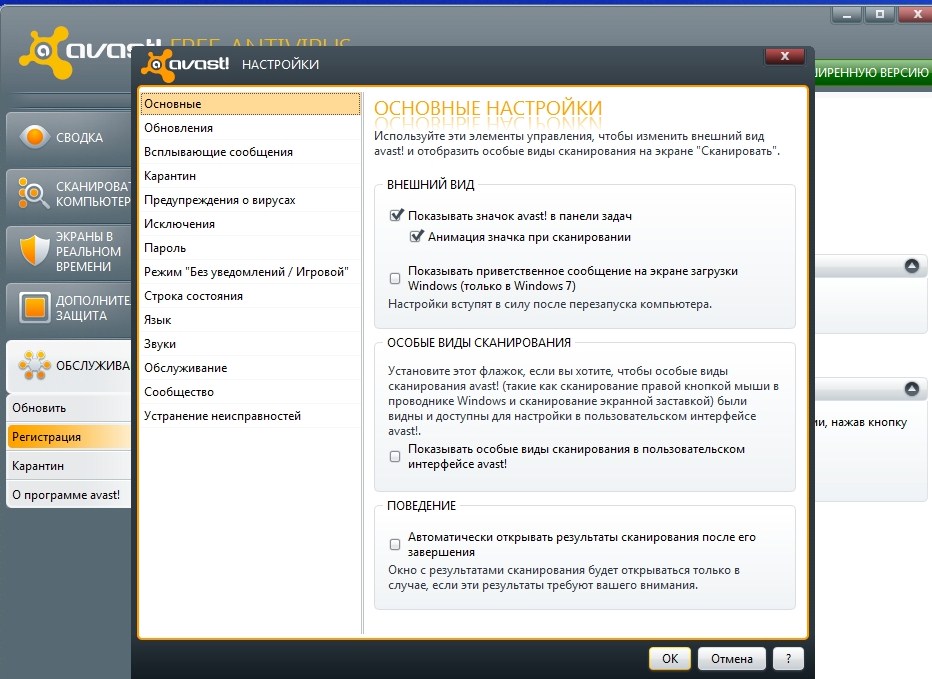Collapse the lower panel with round arrow
This screenshot has width=932, height=679.
[x=911, y=389]
